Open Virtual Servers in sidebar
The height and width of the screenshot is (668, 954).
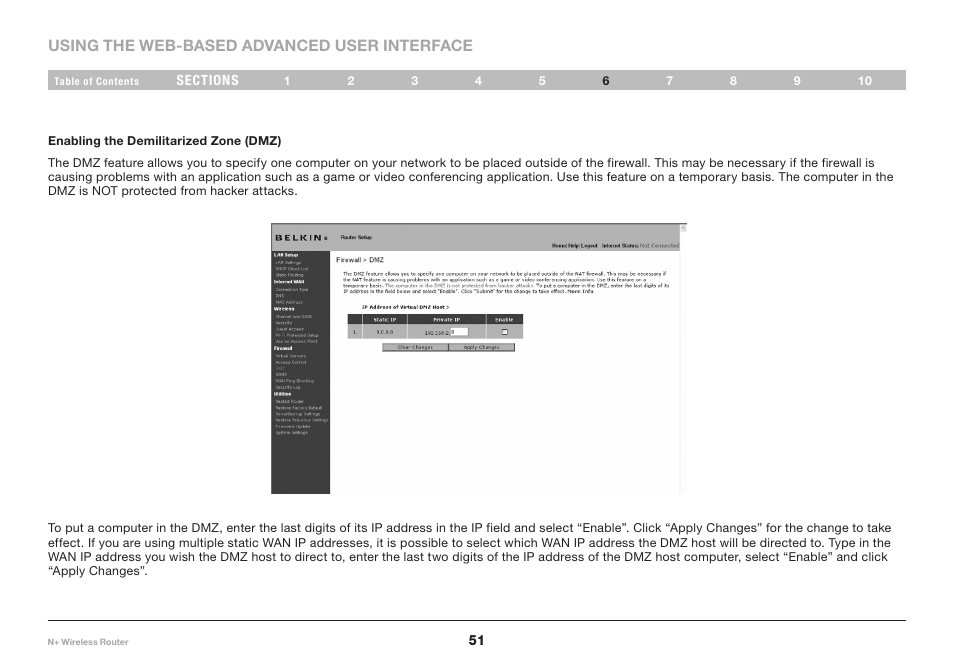click(x=290, y=356)
